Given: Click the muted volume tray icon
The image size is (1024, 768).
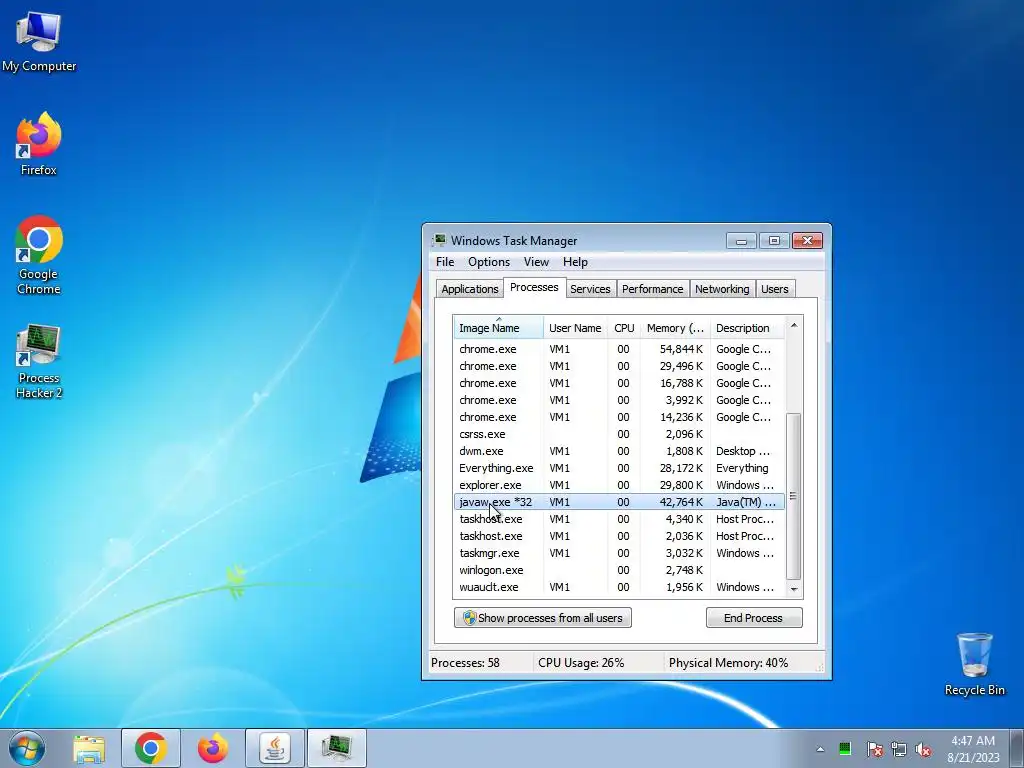Looking at the screenshot, I should 923,748.
